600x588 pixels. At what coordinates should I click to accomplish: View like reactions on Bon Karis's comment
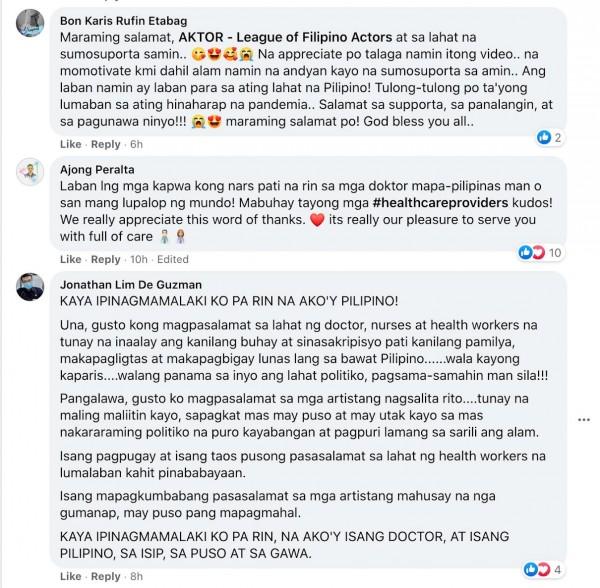(x=549, y=137)
